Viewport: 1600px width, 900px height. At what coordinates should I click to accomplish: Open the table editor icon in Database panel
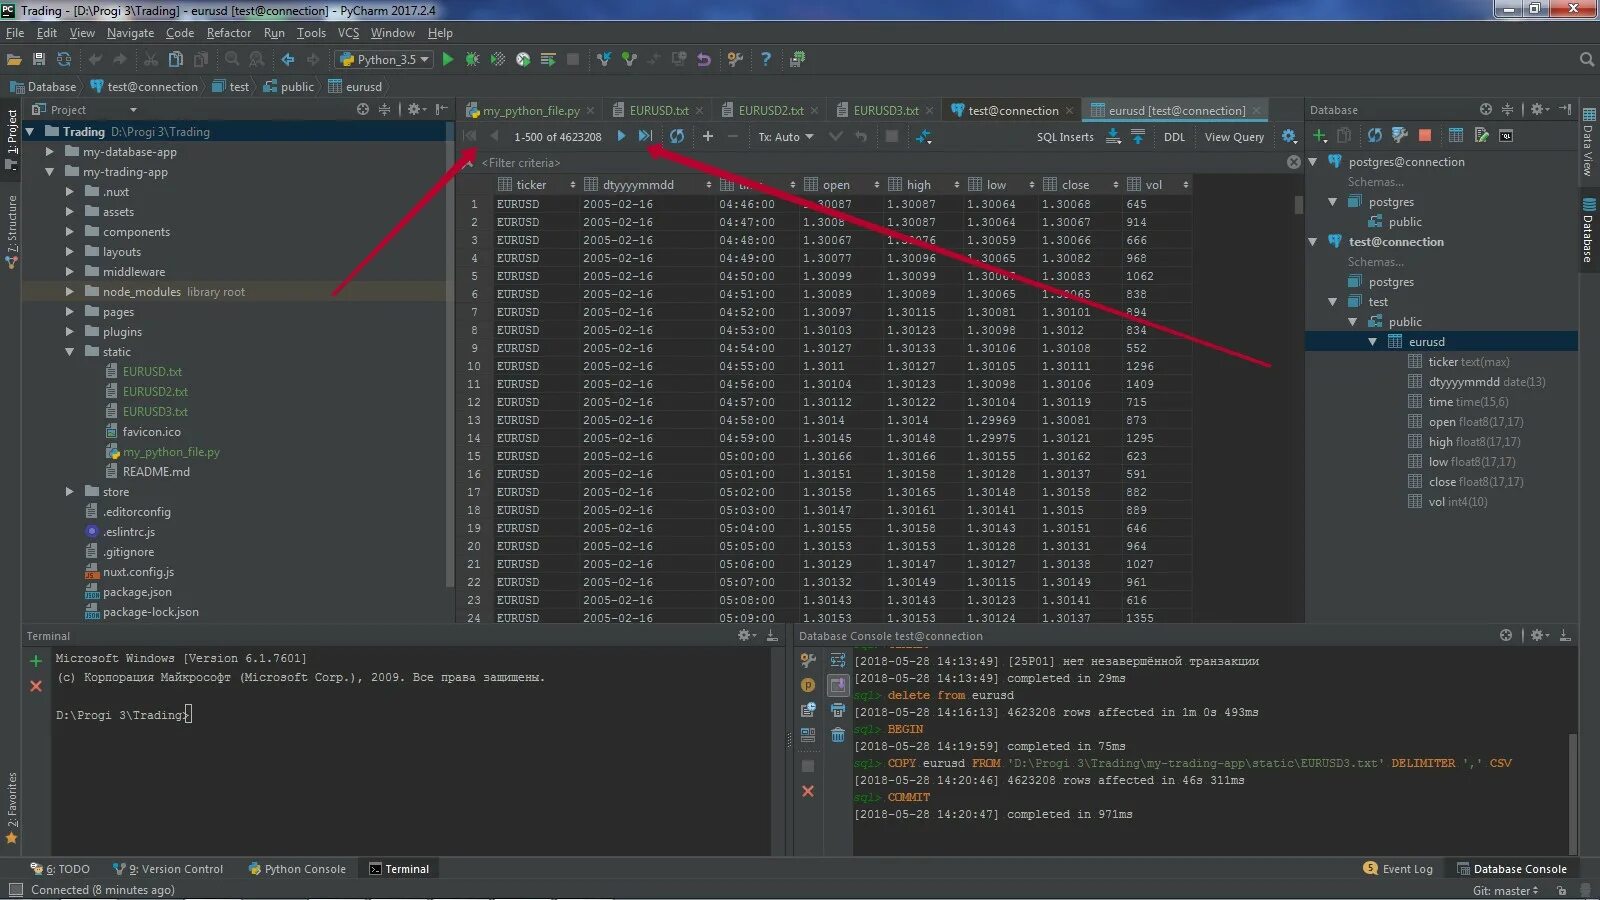[x=1456, y=135]
